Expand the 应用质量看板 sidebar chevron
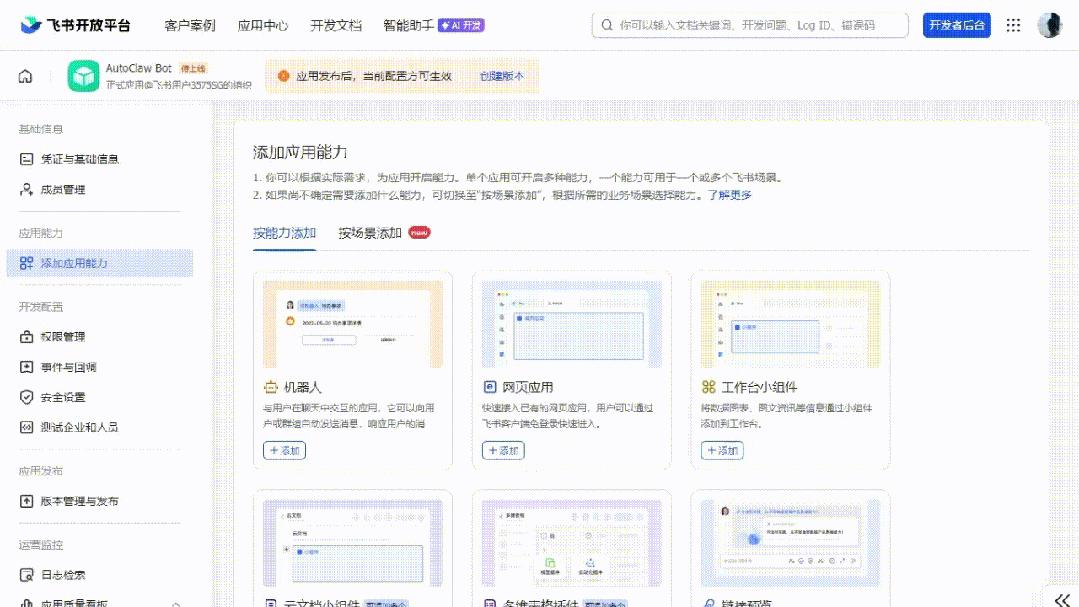This screenshot has height=607, width=1079. 176,604
